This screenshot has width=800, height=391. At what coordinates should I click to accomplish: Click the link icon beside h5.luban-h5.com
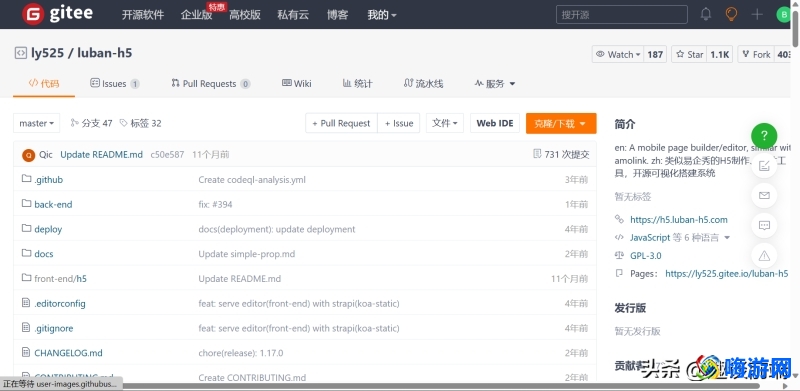pos(619,219)
